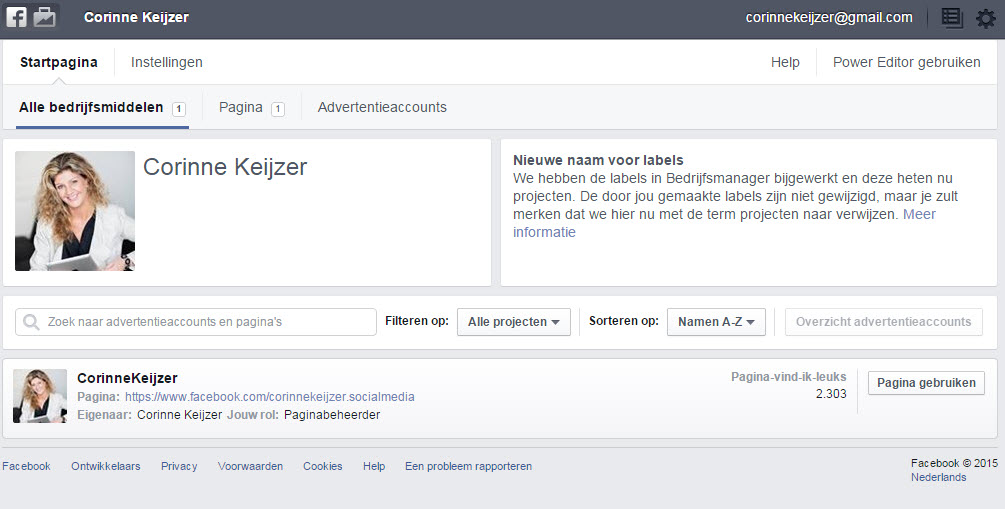Switch to Advertentieaccounts tab
The image size is (1005, 509).
pos(382,107)
